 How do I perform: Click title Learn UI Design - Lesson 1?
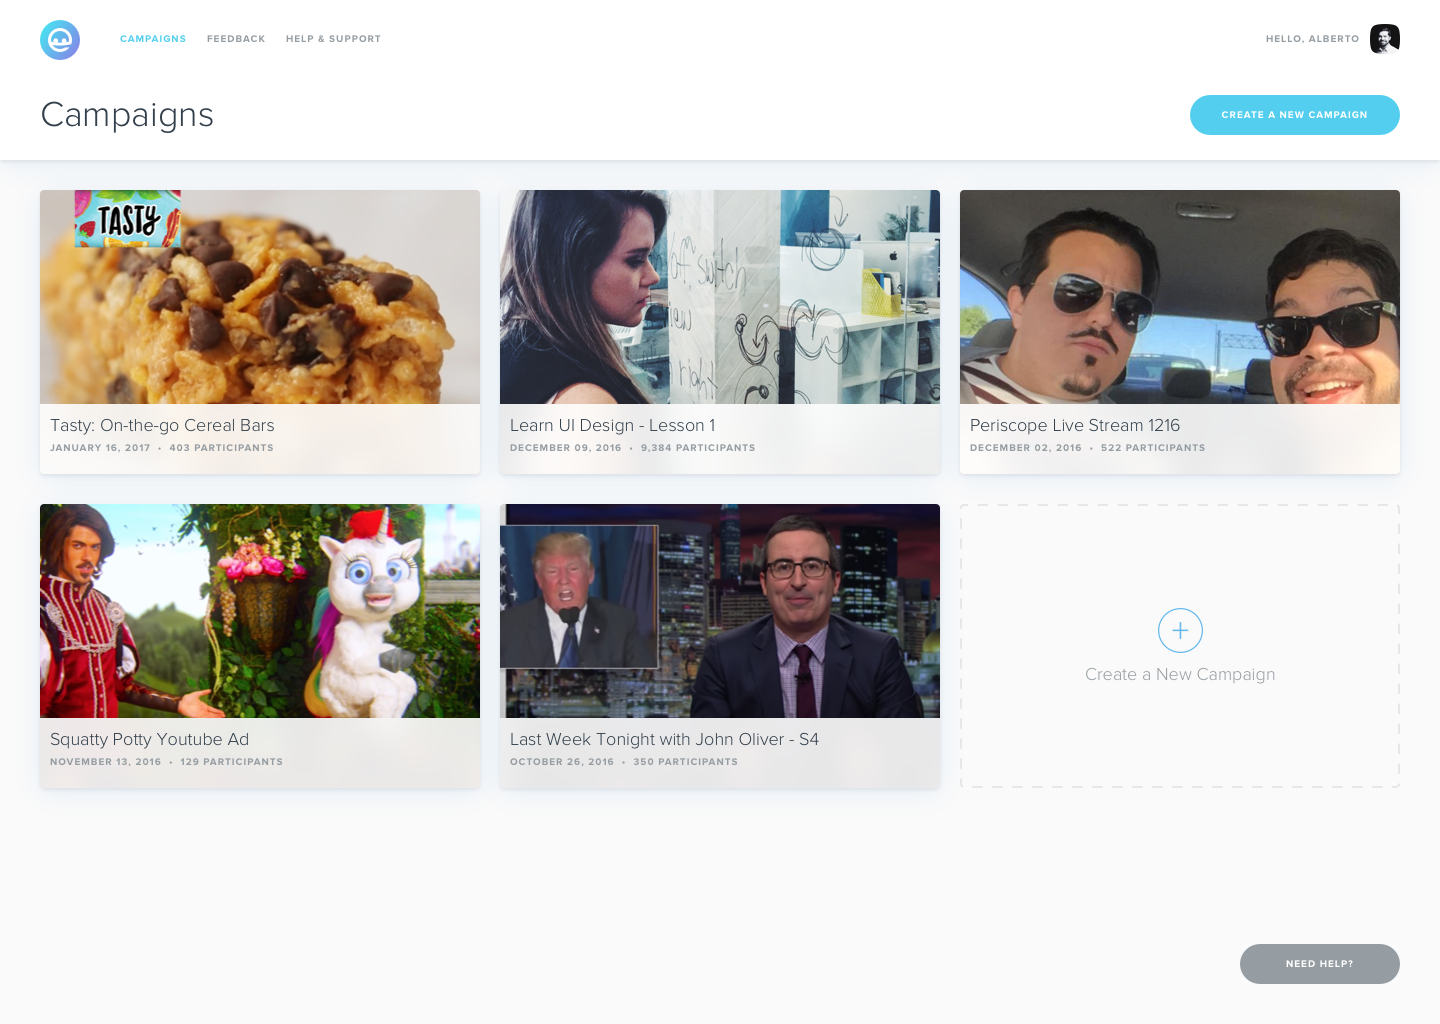coord(612,426)
